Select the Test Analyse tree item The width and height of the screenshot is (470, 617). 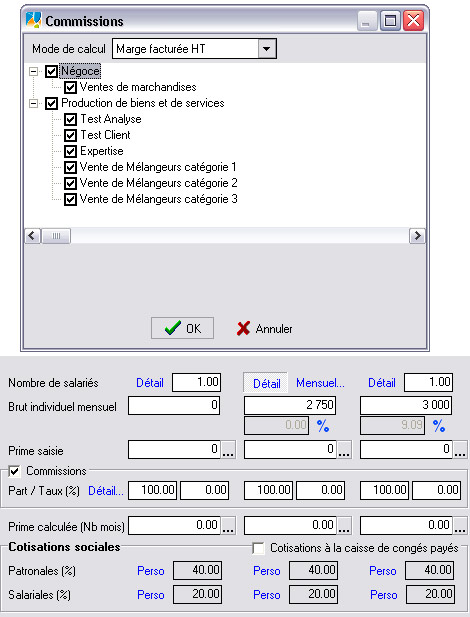coord(111,119)
